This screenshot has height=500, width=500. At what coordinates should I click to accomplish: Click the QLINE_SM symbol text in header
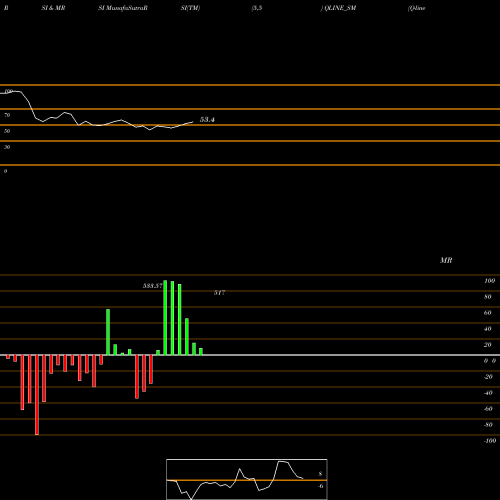[x=340, y=8]
